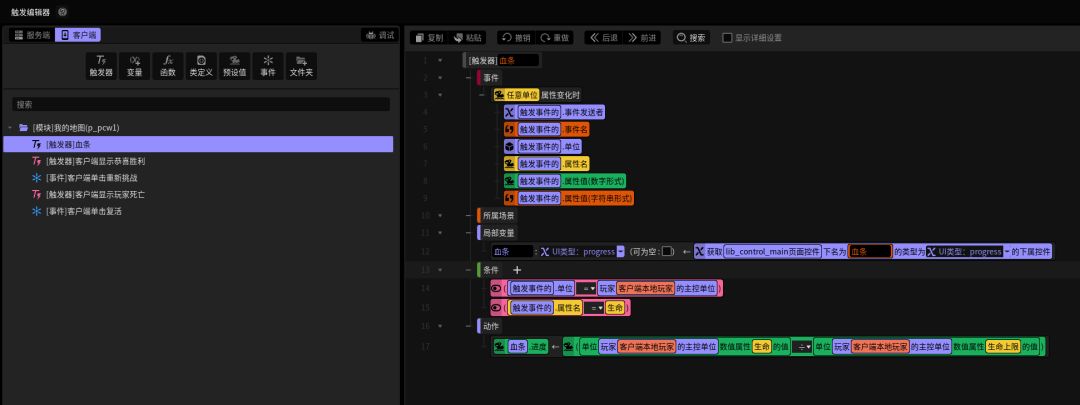Click the 函数 (function) toolbar icon
The image size is (1080, 405).
pos(169,65)
